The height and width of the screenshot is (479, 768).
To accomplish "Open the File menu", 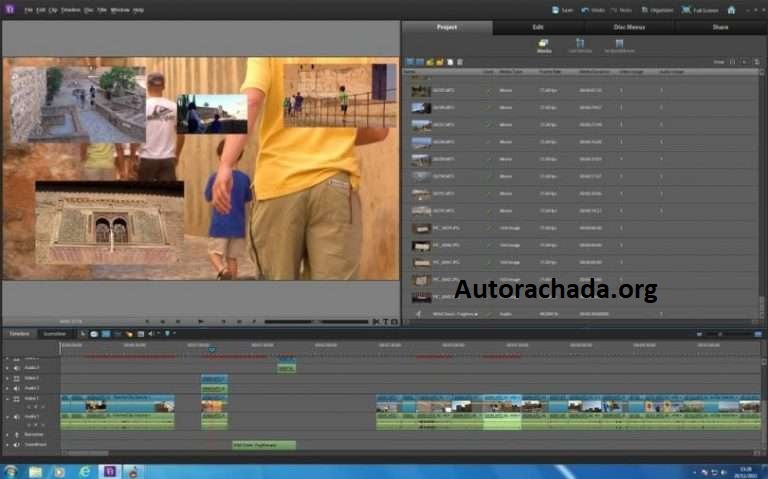I will coord(29,10).
